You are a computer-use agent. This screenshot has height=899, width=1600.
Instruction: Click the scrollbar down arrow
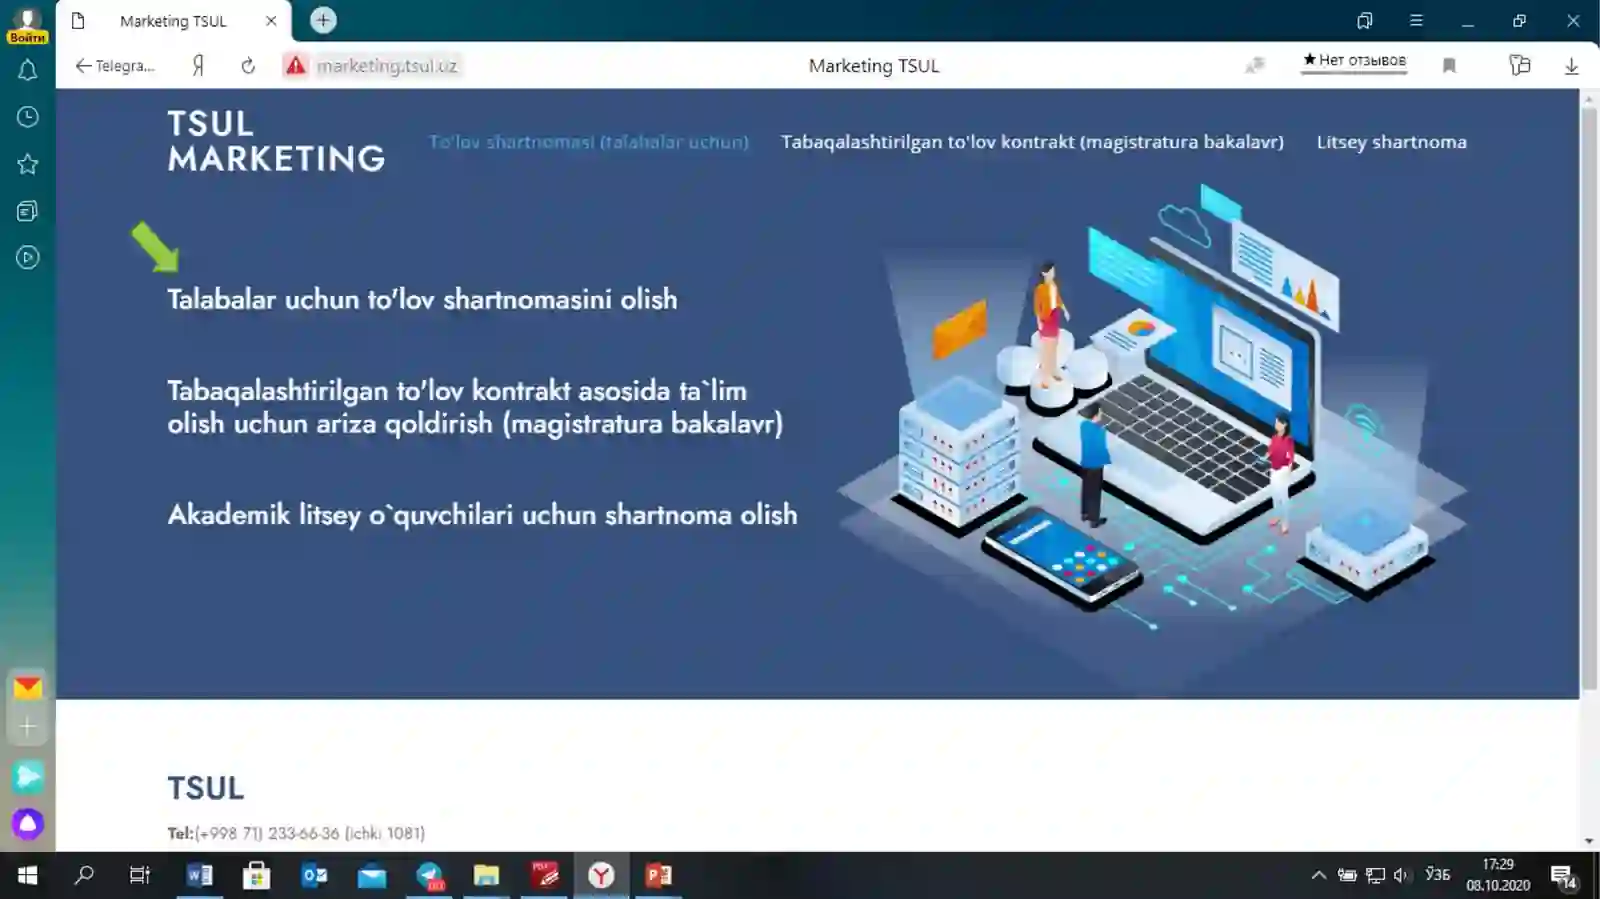pyautogui.click(x=1589, y=842)
